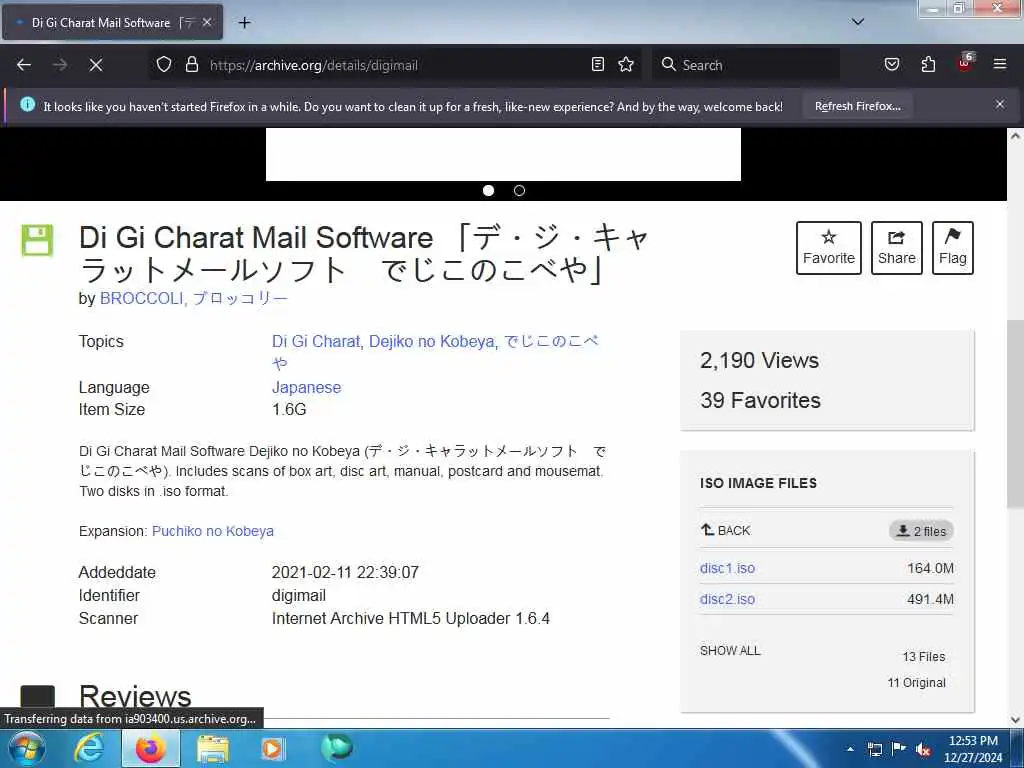Launch Internet Explorer from taskbar

[x=89, y=748]
